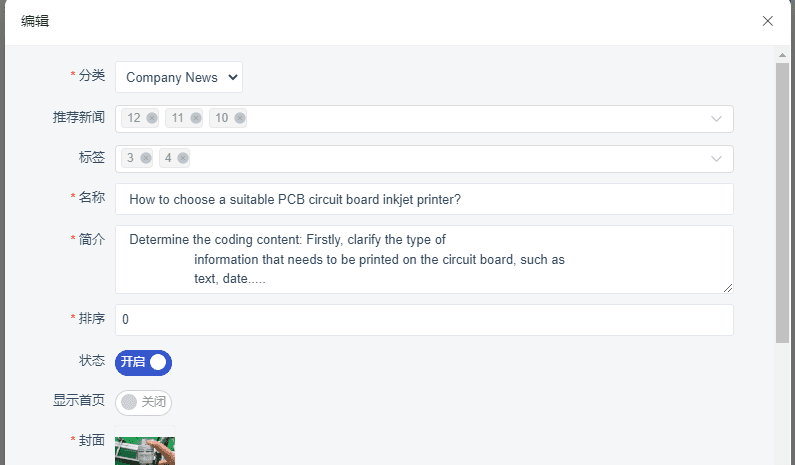Viewport: 795px width, 465px height.
Task: Remove tag 12 from 推荐新闻
Action: [x=152, y=118]
